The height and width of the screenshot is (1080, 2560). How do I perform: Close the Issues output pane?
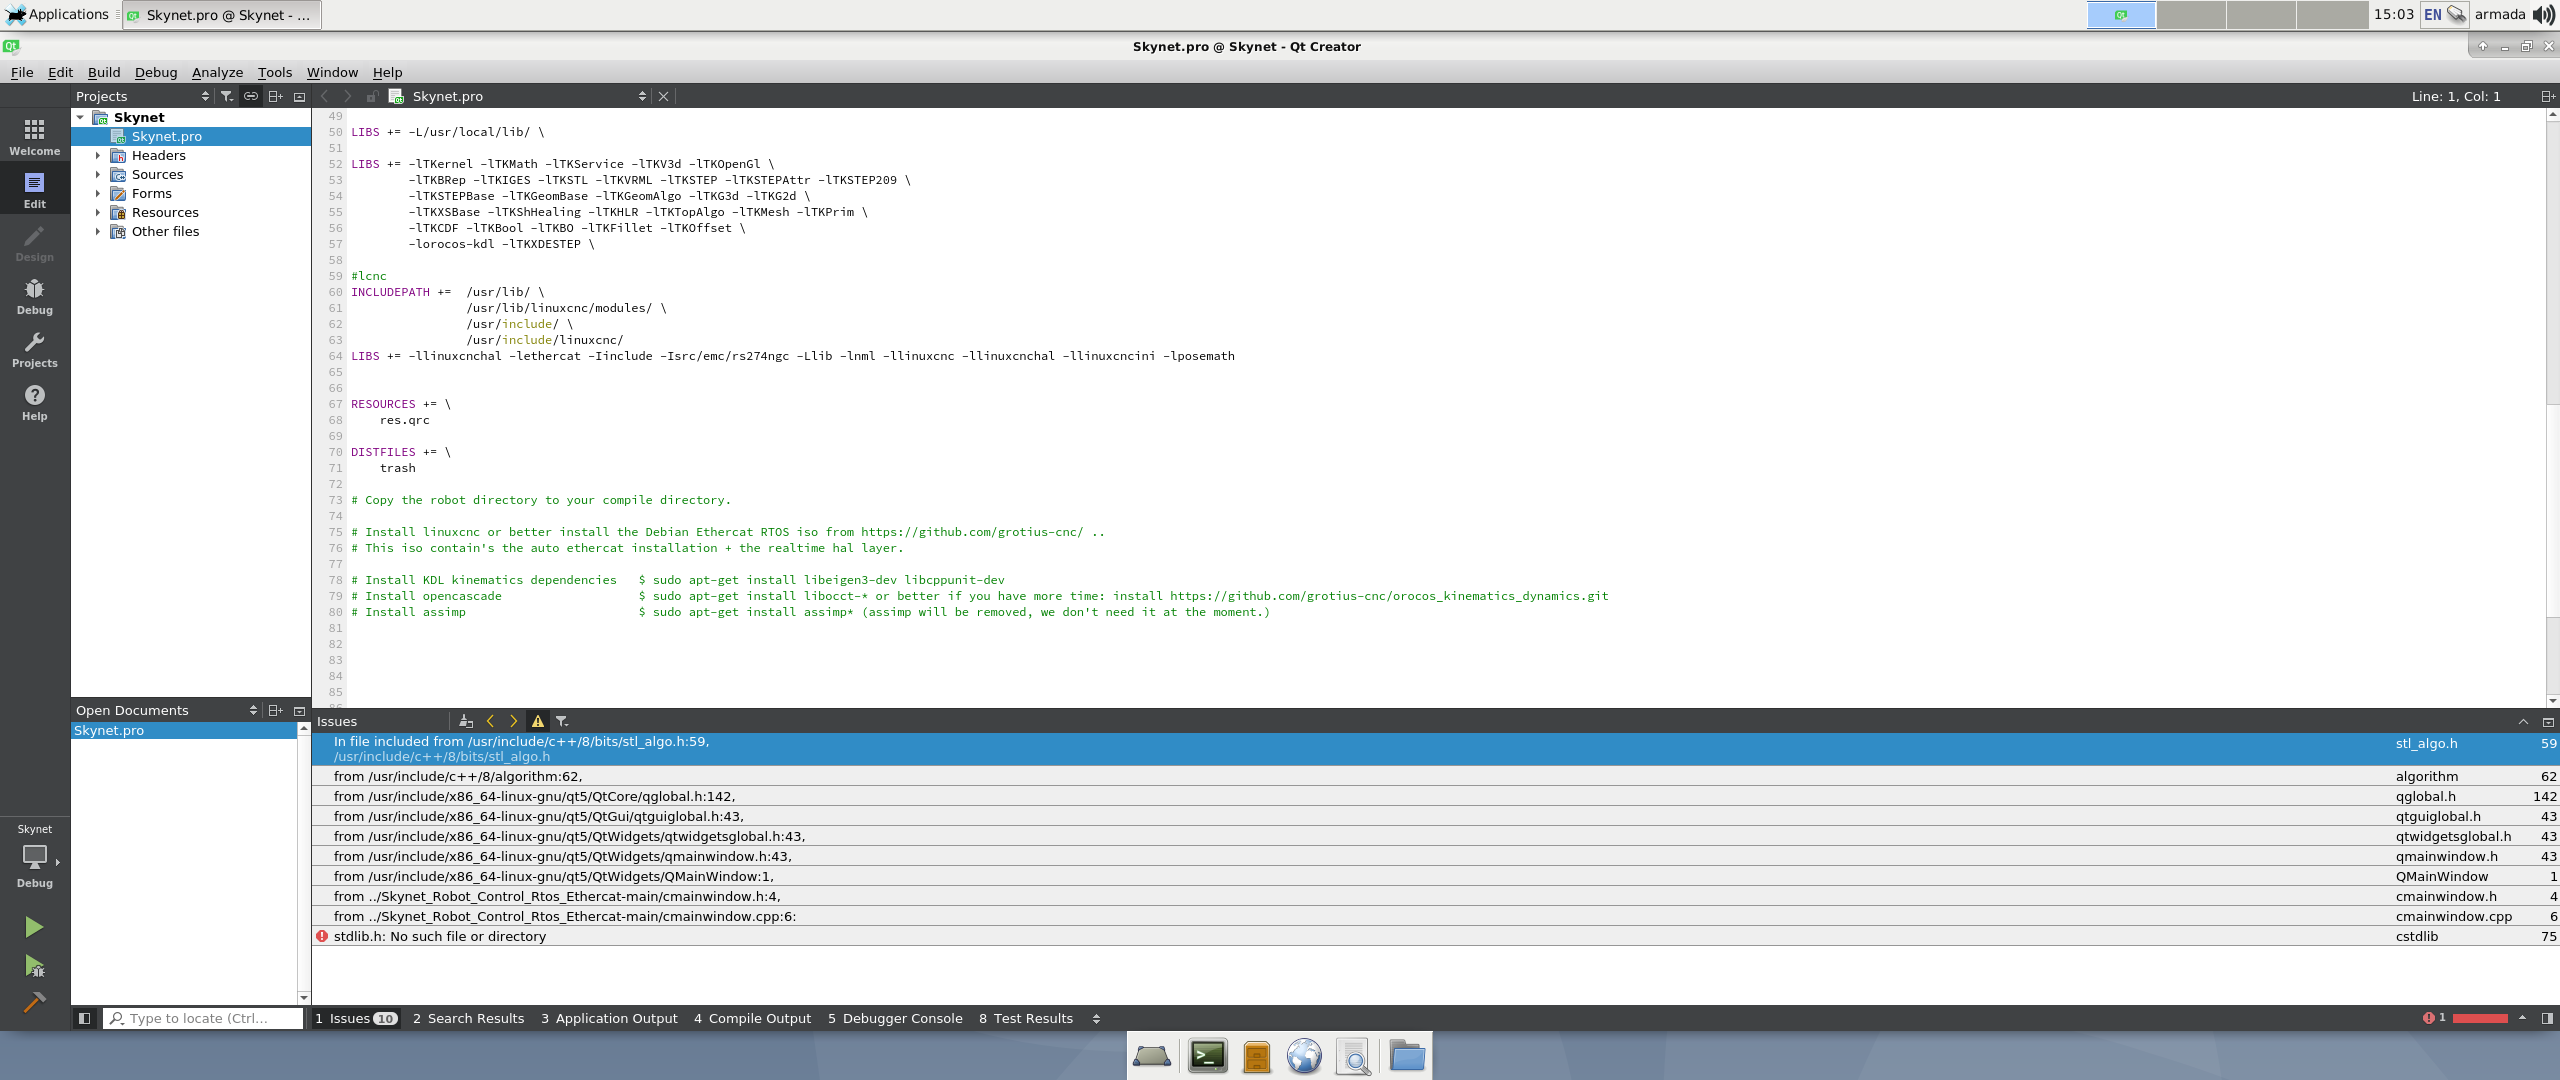pos(2548,721)
